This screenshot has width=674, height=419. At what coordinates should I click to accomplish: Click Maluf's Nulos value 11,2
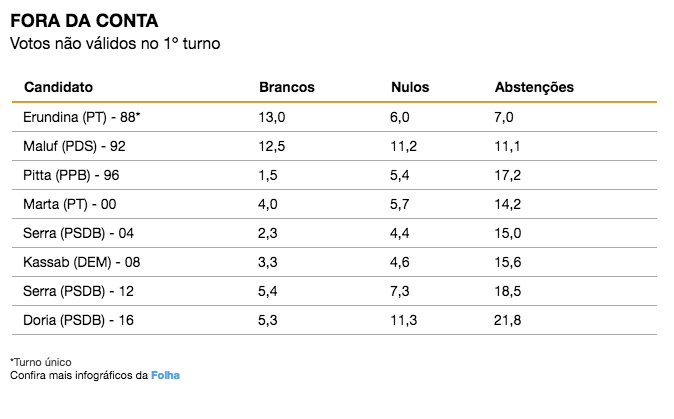click(x=405, y=146)
